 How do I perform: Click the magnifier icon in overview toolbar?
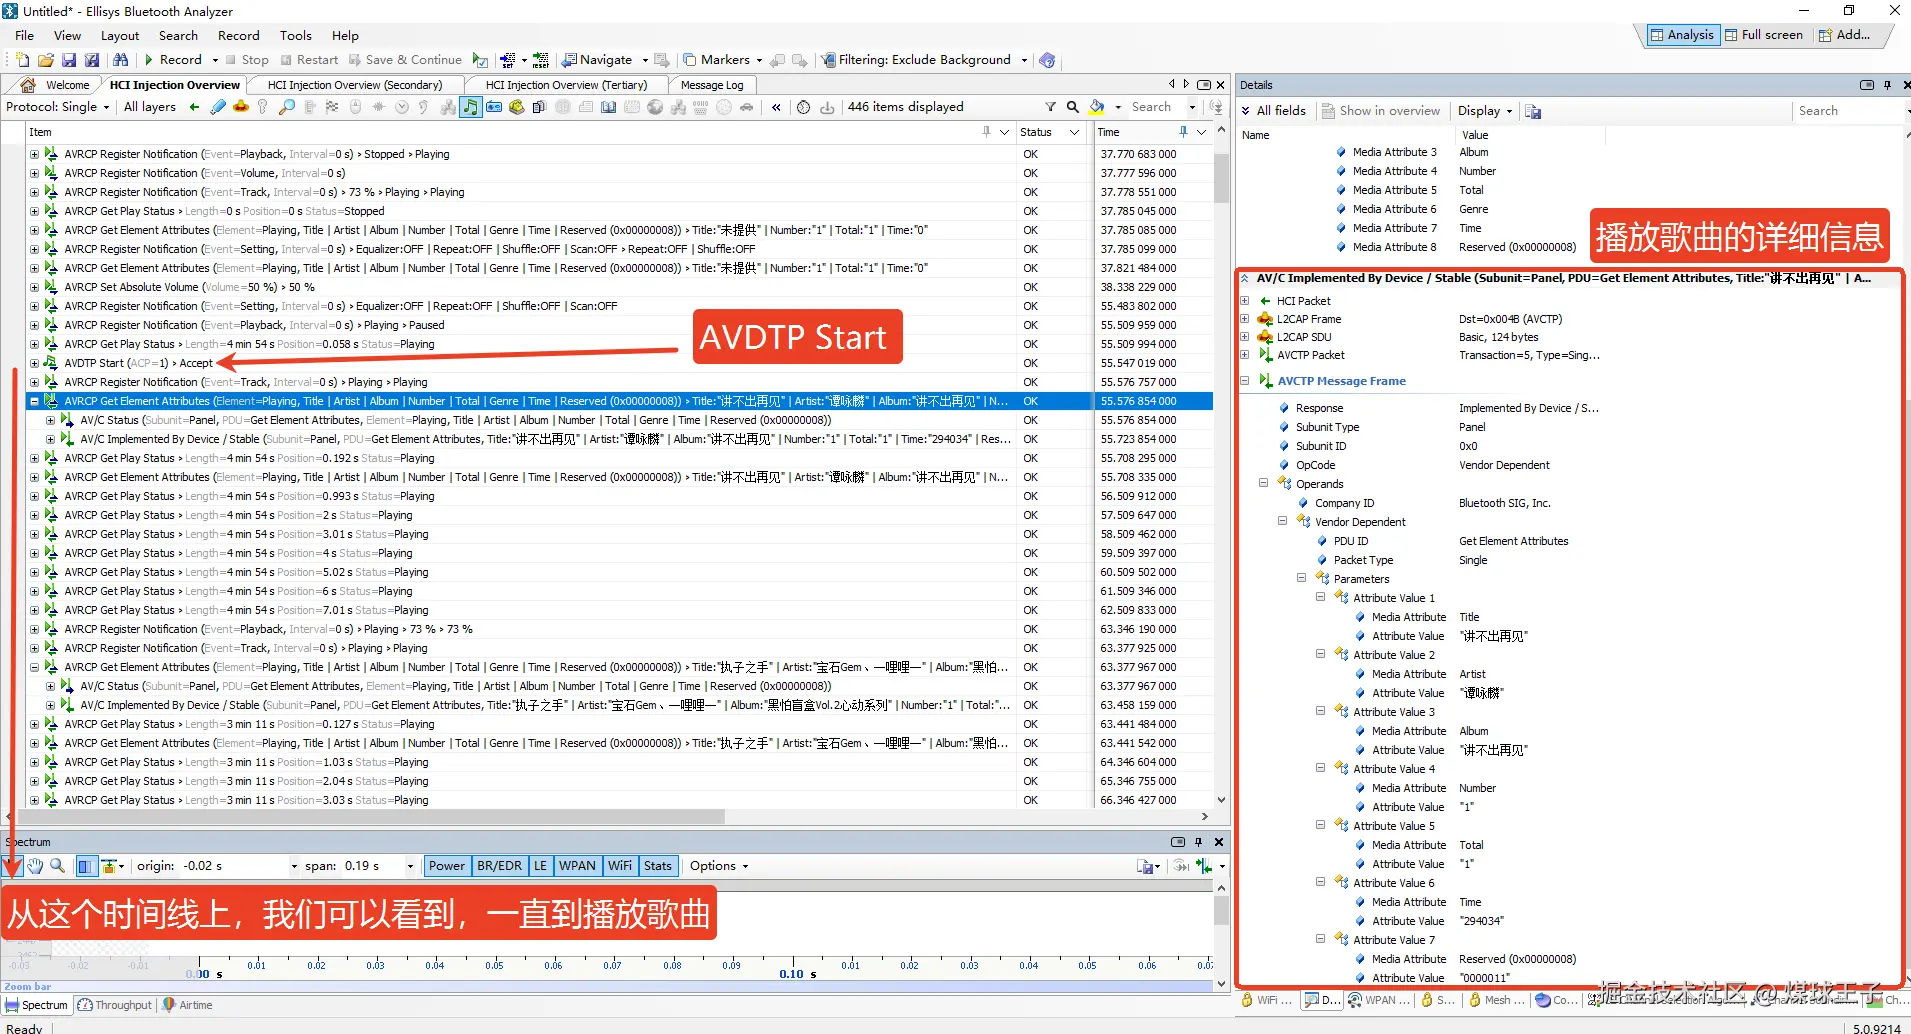click(286, 107)
